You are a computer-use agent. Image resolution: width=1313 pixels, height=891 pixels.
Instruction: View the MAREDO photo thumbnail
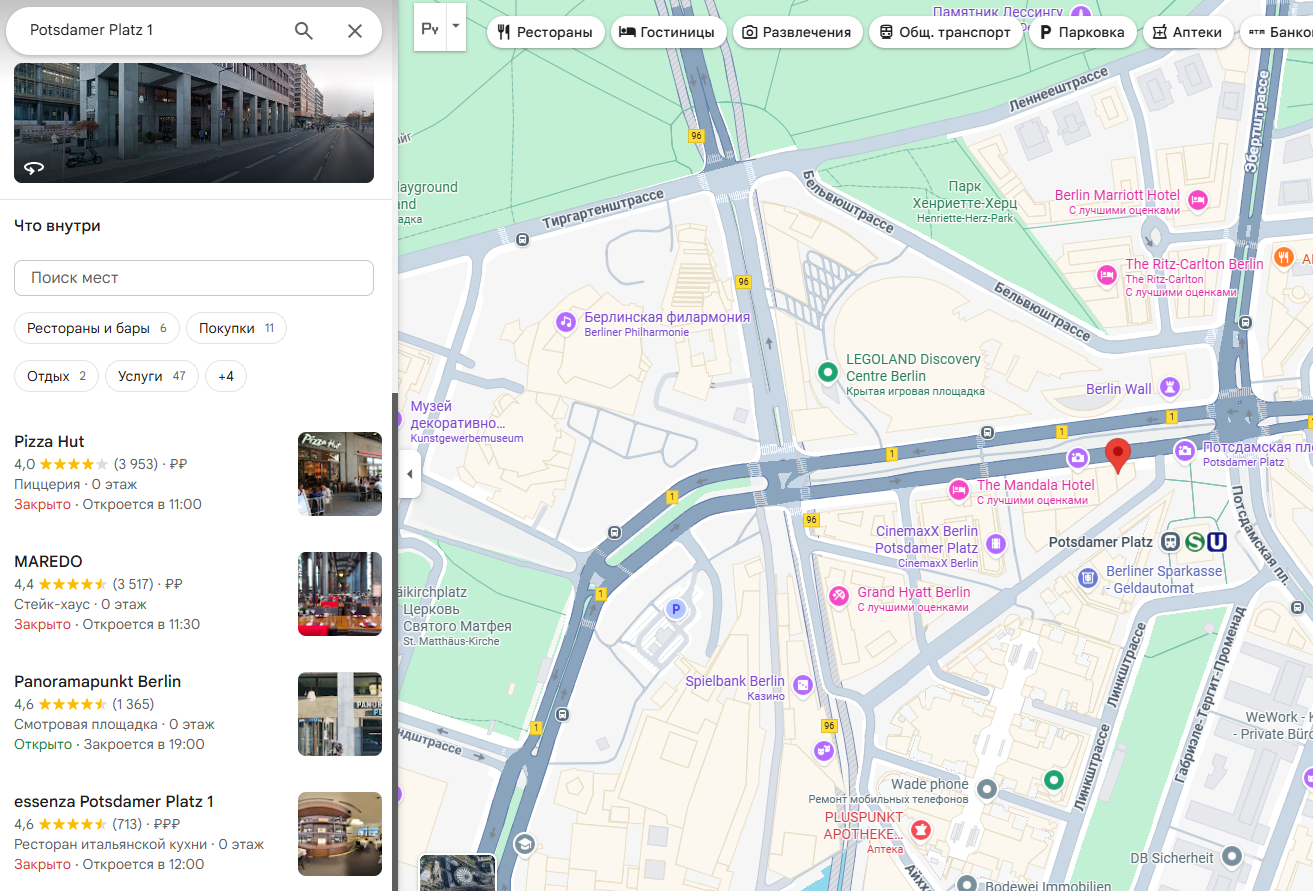[x=340, y=594]
